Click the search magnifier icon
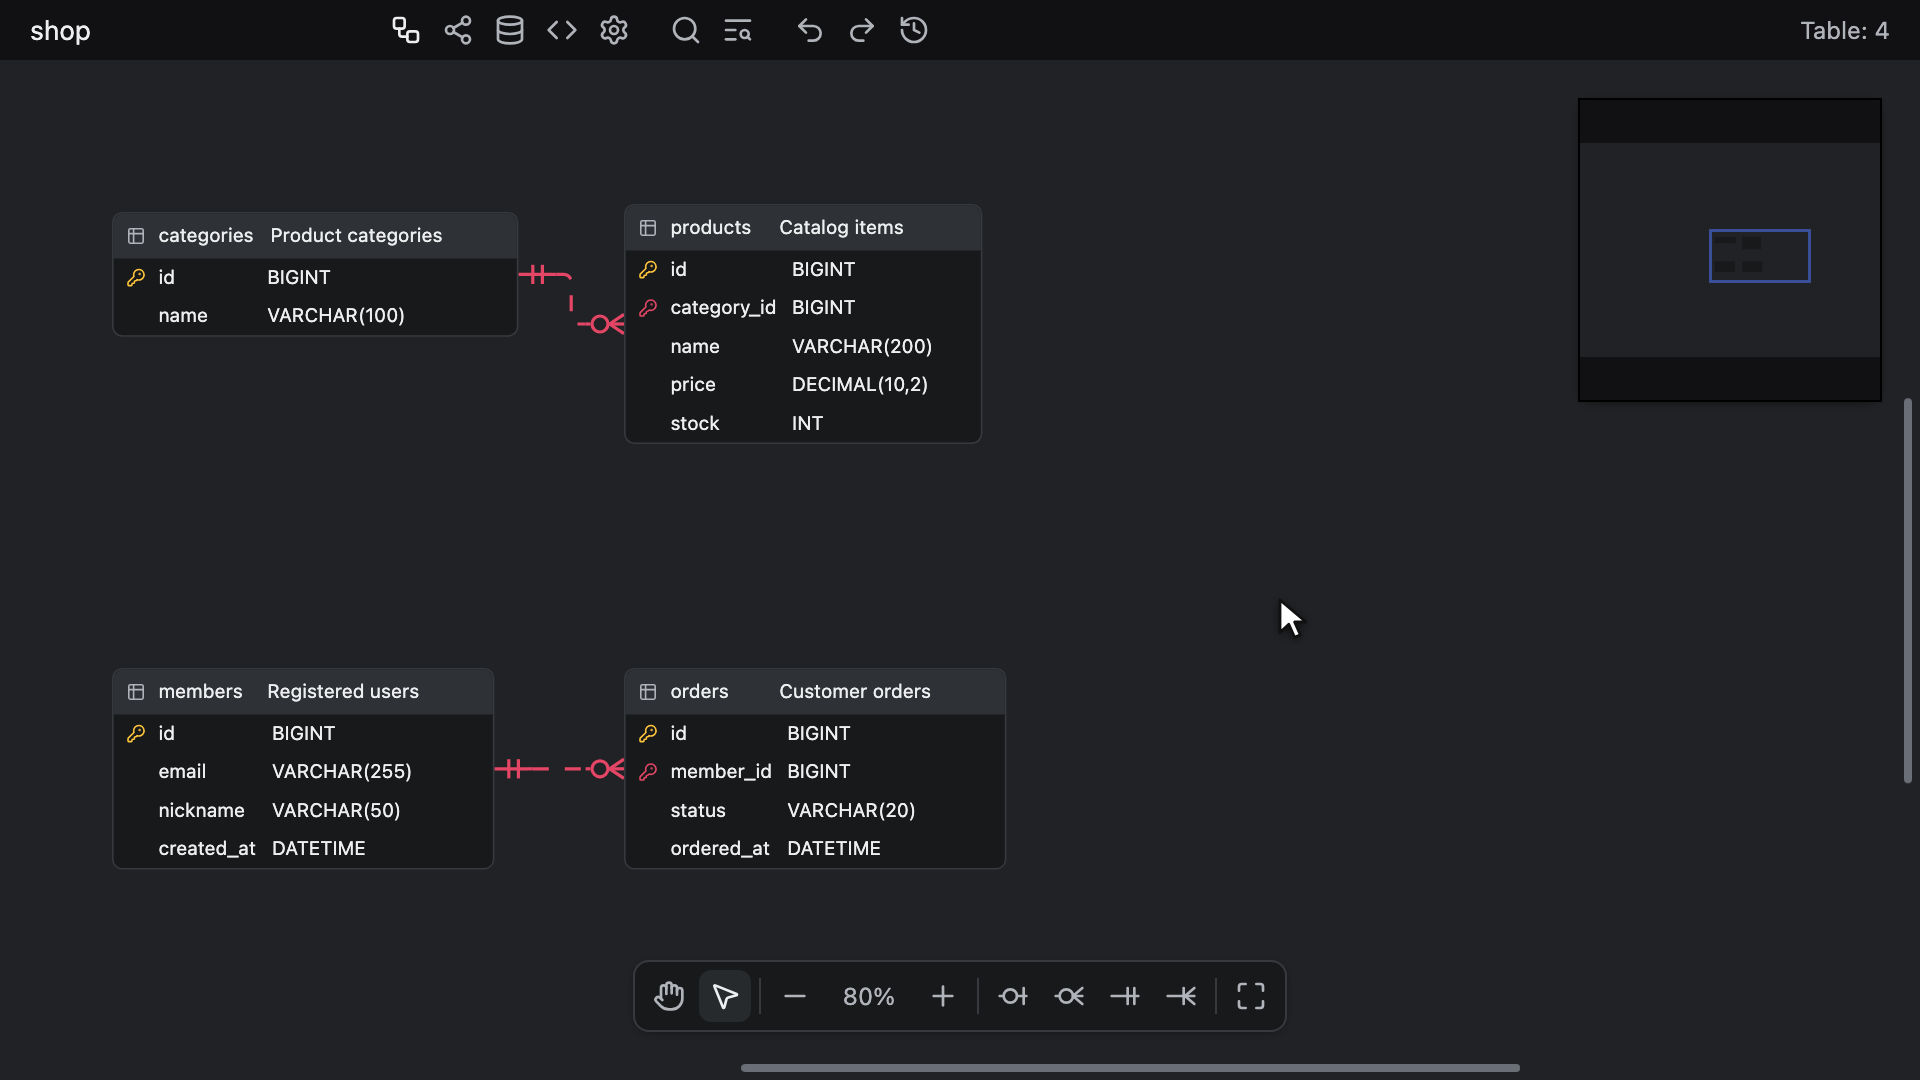The width and height of the screenshot is (1920, 1080). [x=686, y=30]
